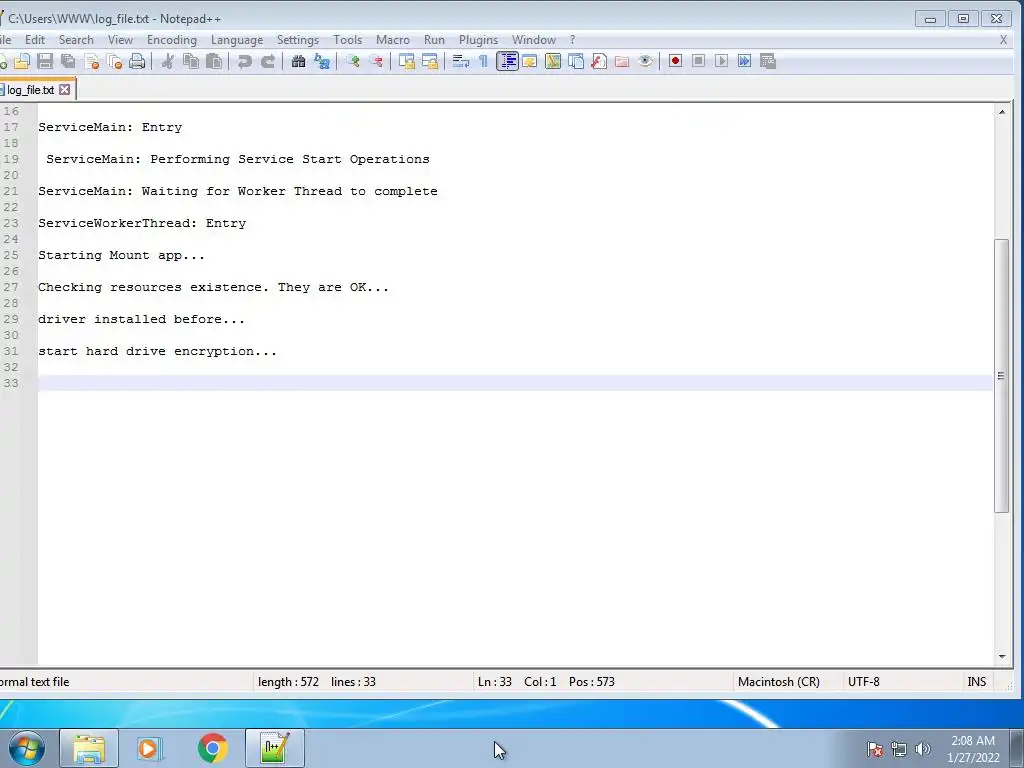Click the Copy toolbar icon
Image resolution: width=1024 pixels, height=768 pixels.
coord(191,61)
